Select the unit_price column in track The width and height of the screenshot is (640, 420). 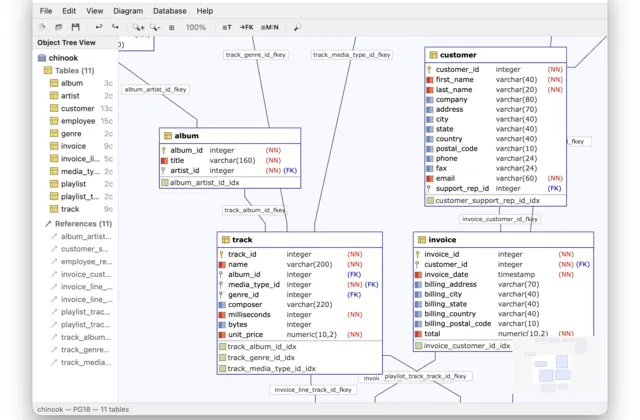300,335
